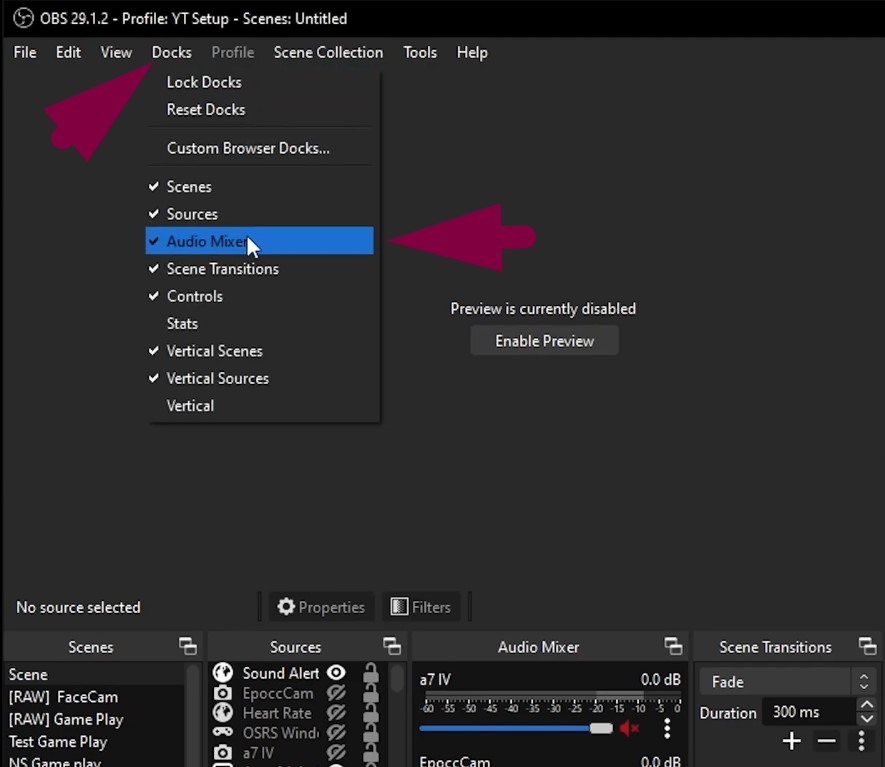885x767 pixels.
Task: Enable the Vertical dock
Action: click(x=260, y=406)
